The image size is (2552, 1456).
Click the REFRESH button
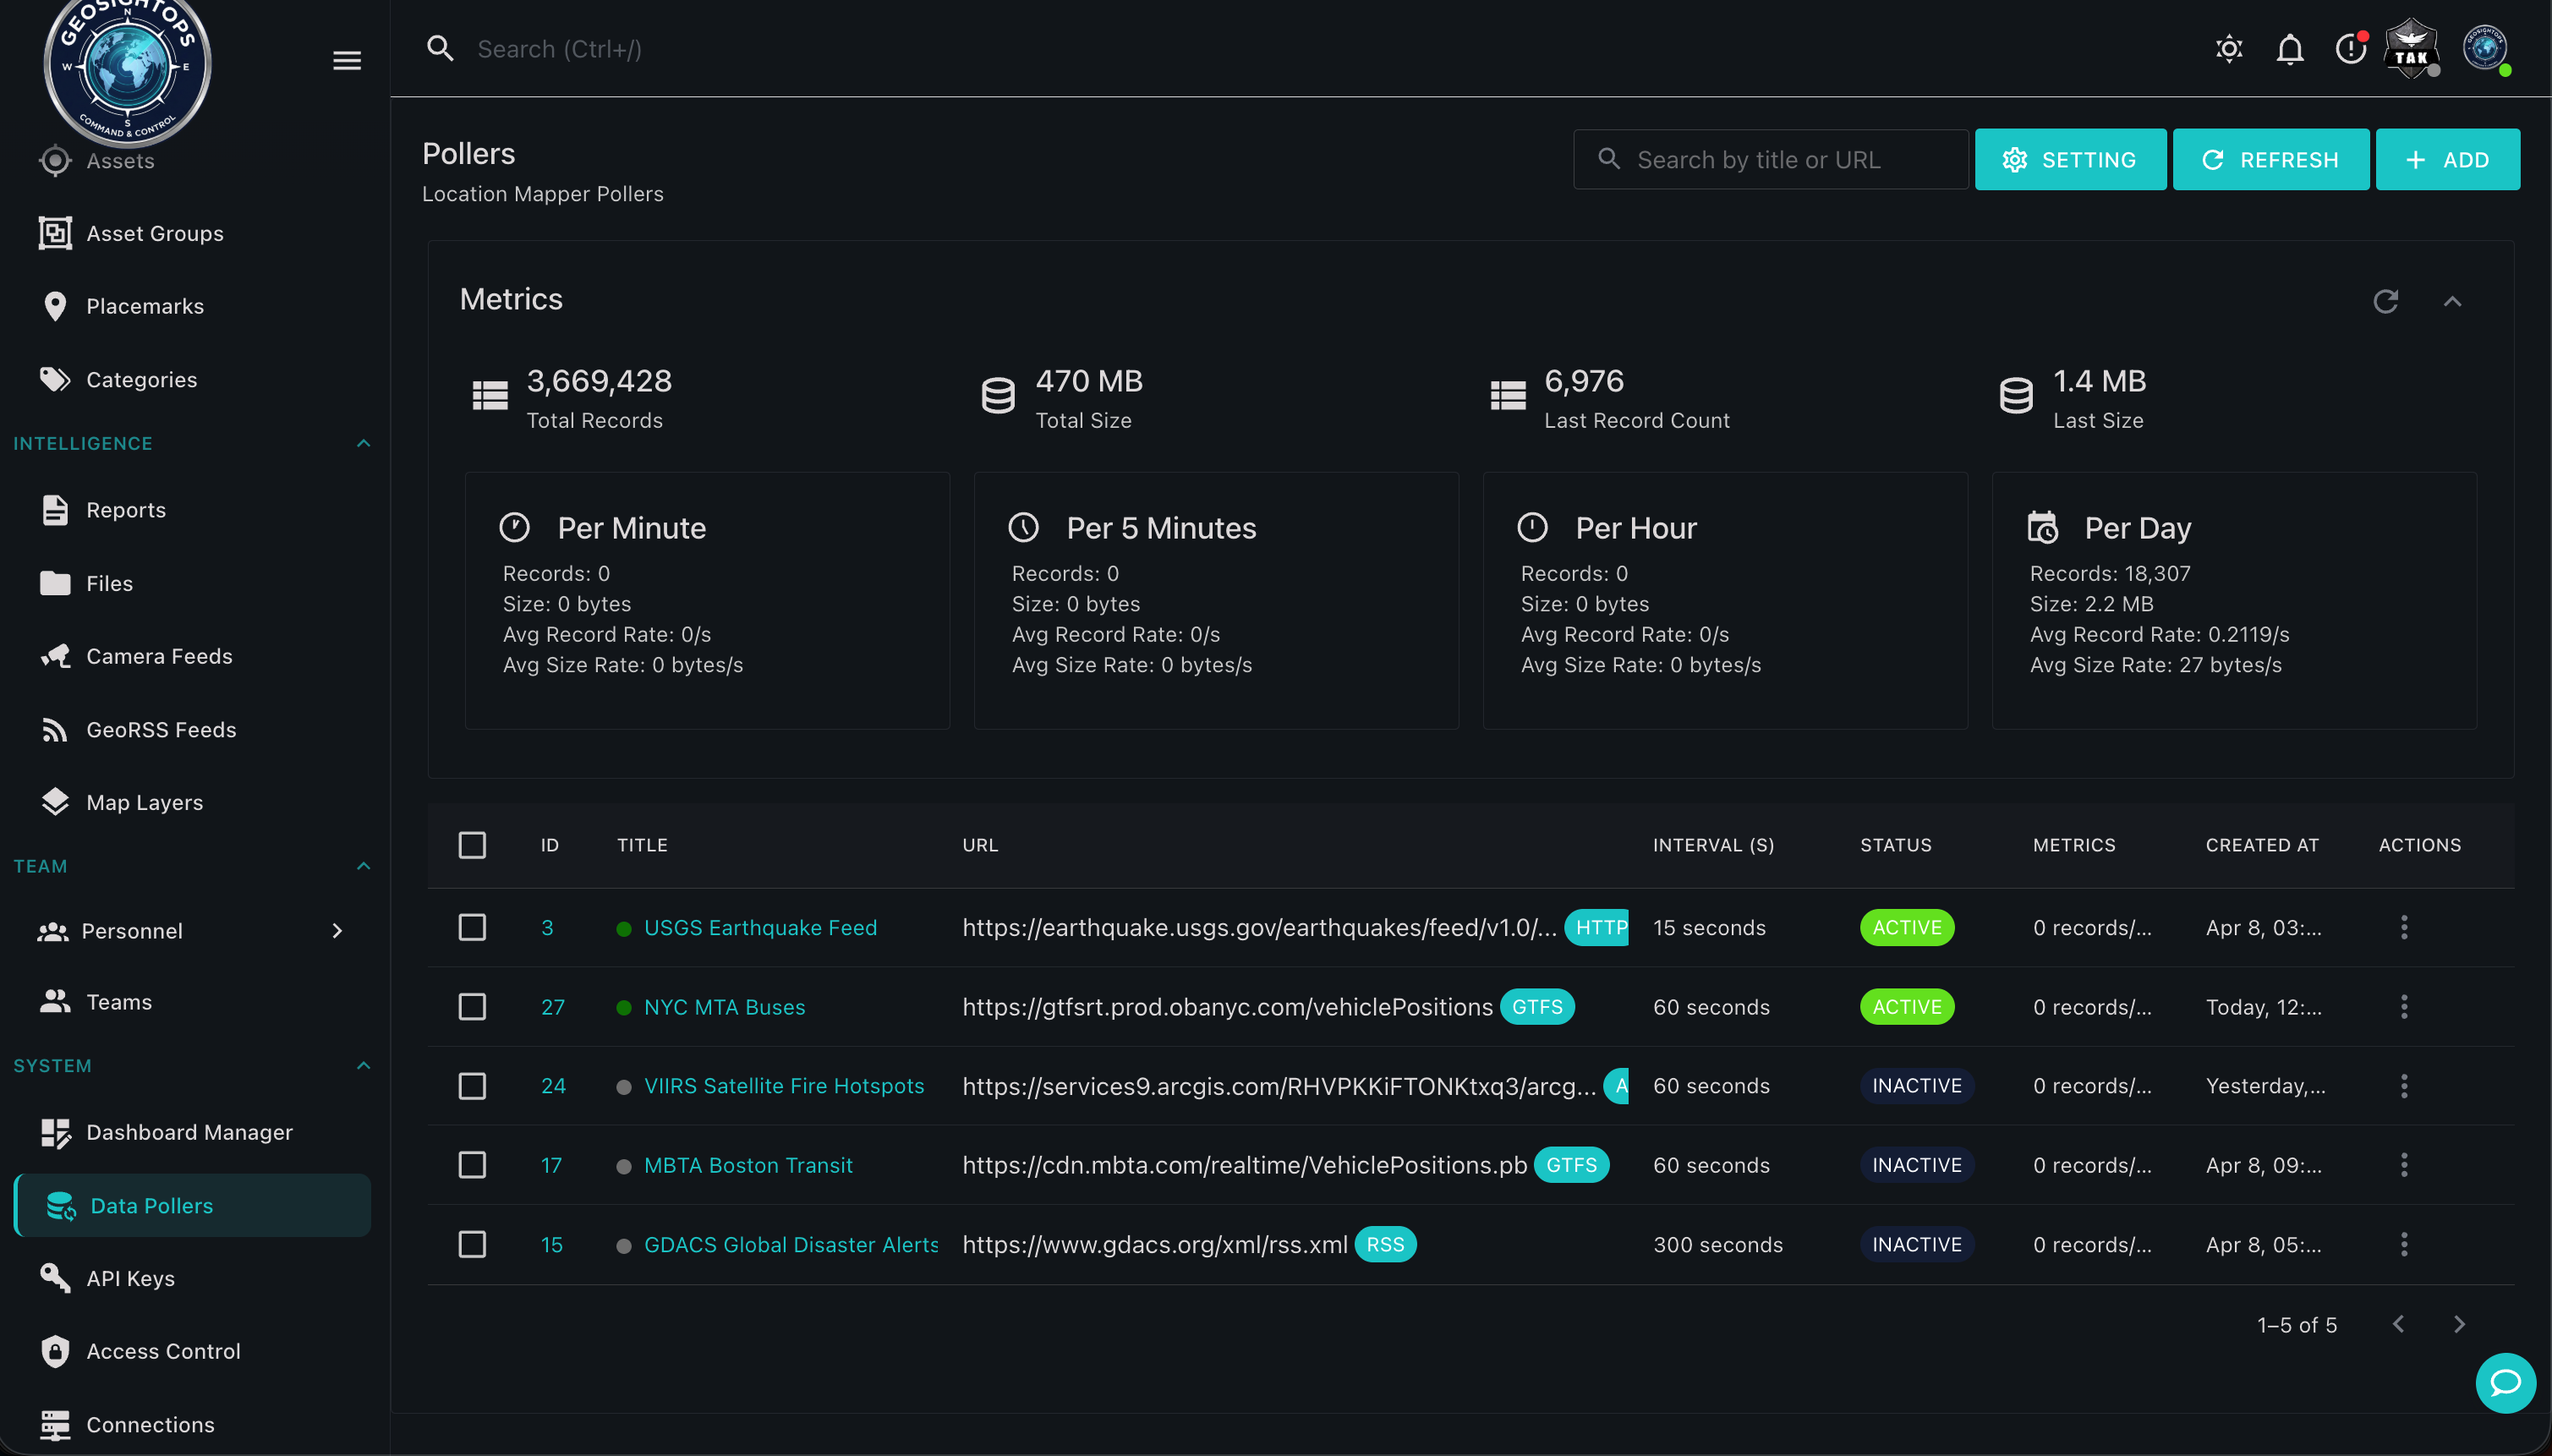pos(2270,159)
